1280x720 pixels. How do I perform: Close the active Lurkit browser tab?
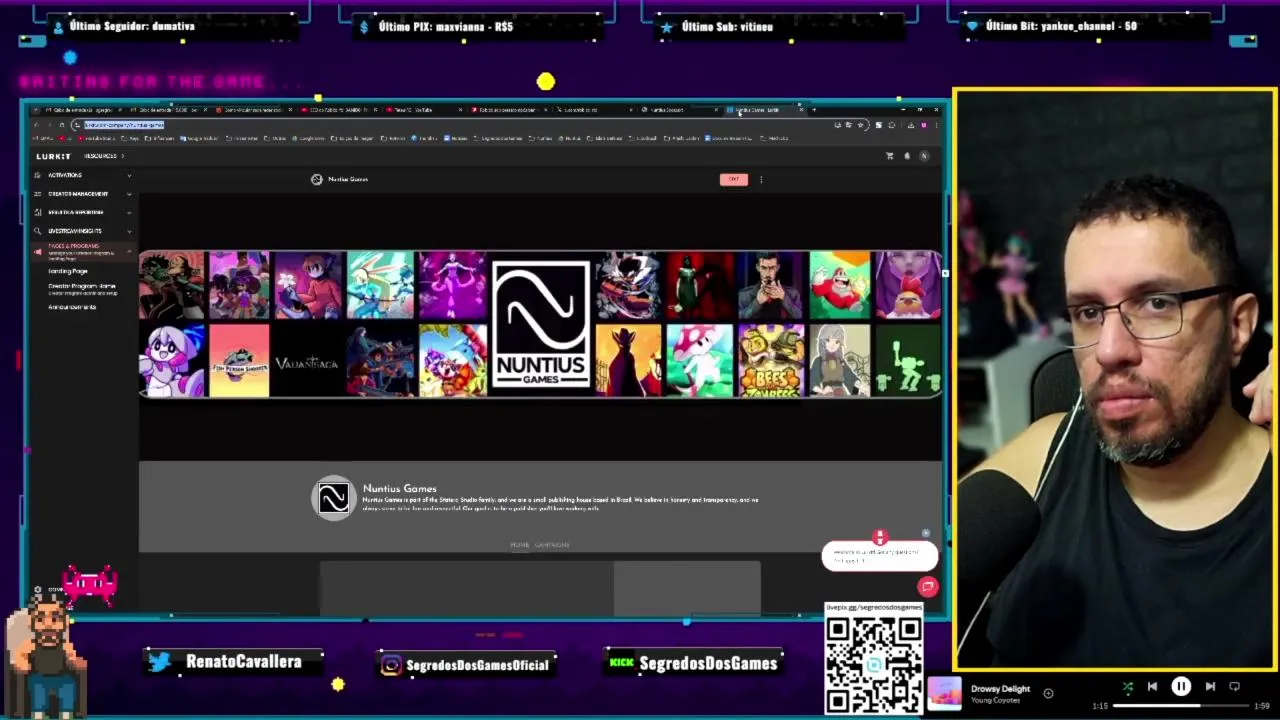point(801,109)
